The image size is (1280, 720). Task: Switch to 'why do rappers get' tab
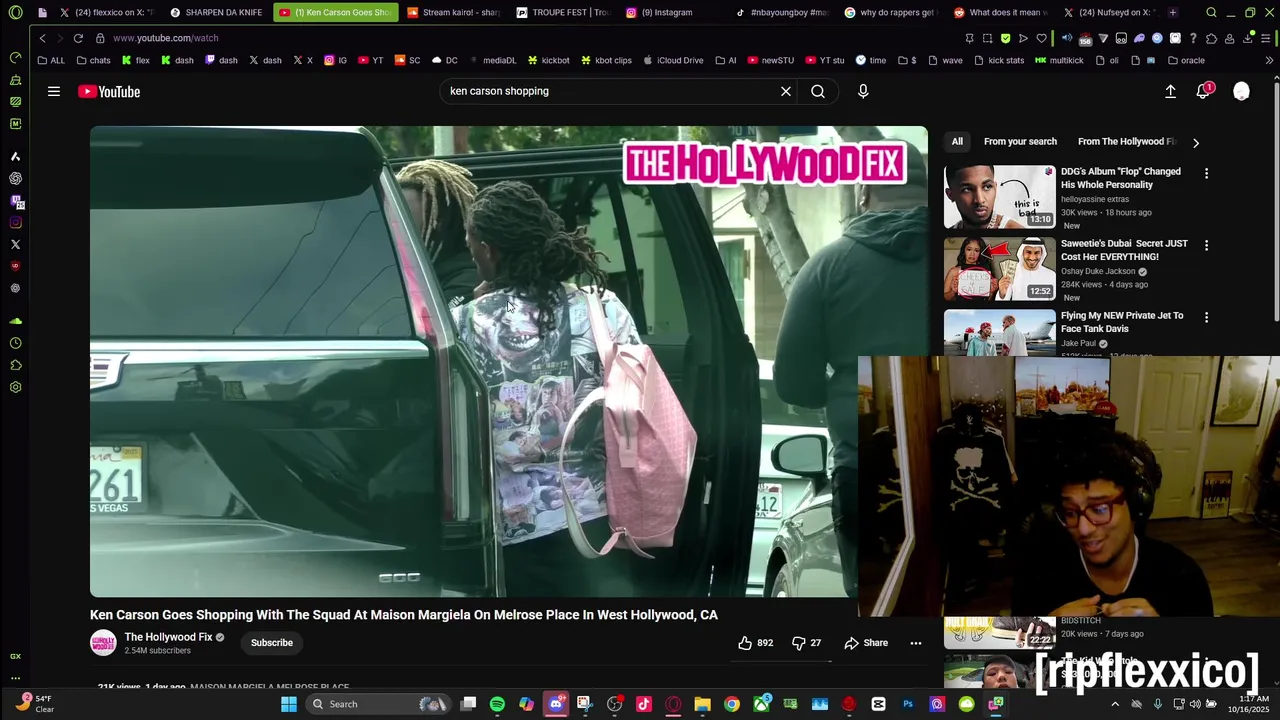click(889, 13)
